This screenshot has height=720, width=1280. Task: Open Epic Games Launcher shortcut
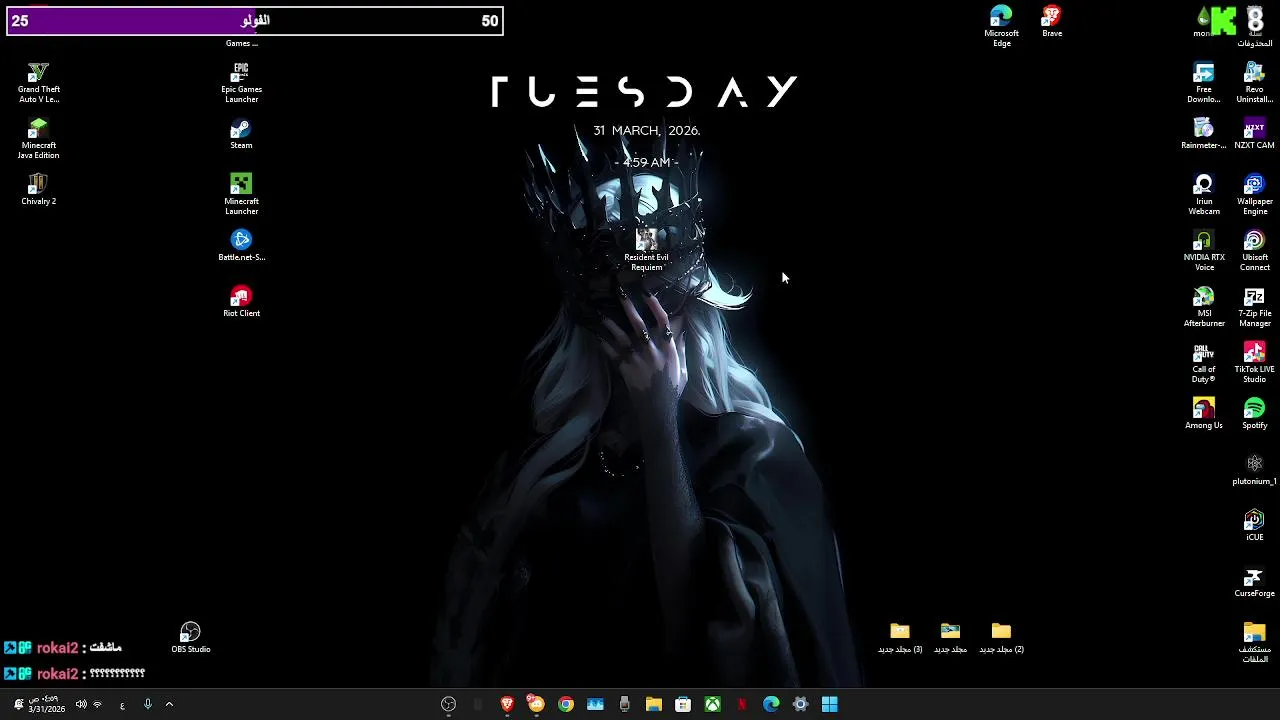pyautogui.click(x=241, y=82)
